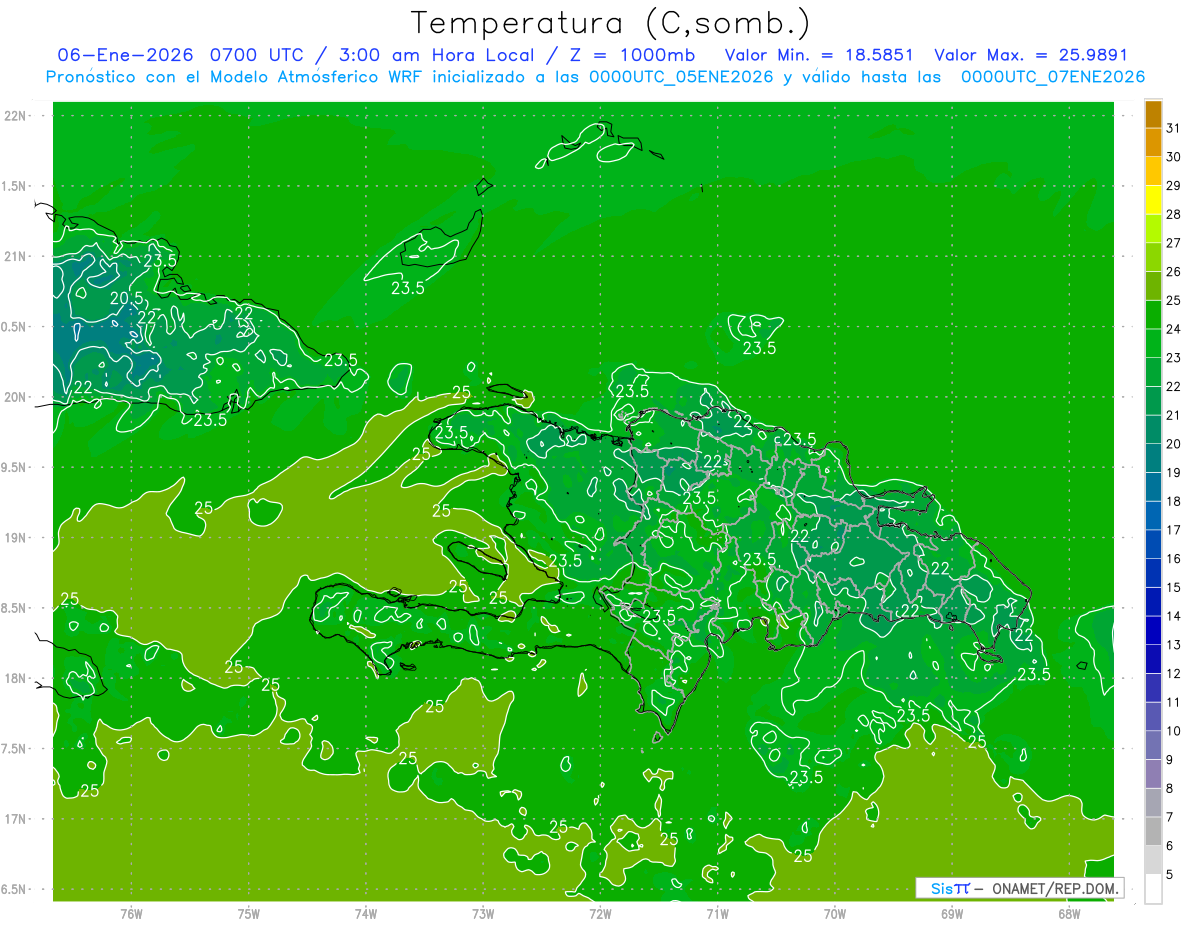Image resolution: width=1200 pixels, height=927 pixels.
Task: Click the "10" color scale label
Action: [x=1174, y=731]
